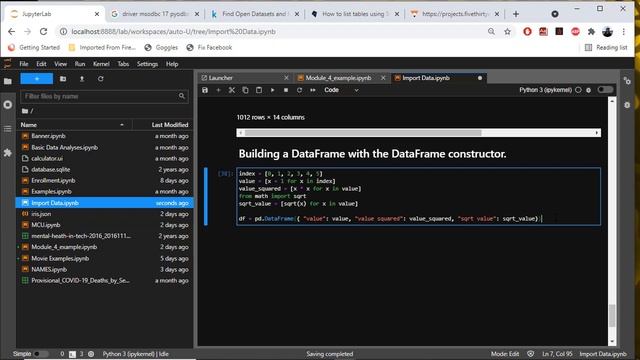Open debugger bug icon in toolbar
This screenshot has height=360, width=640.
coord(589,90)
